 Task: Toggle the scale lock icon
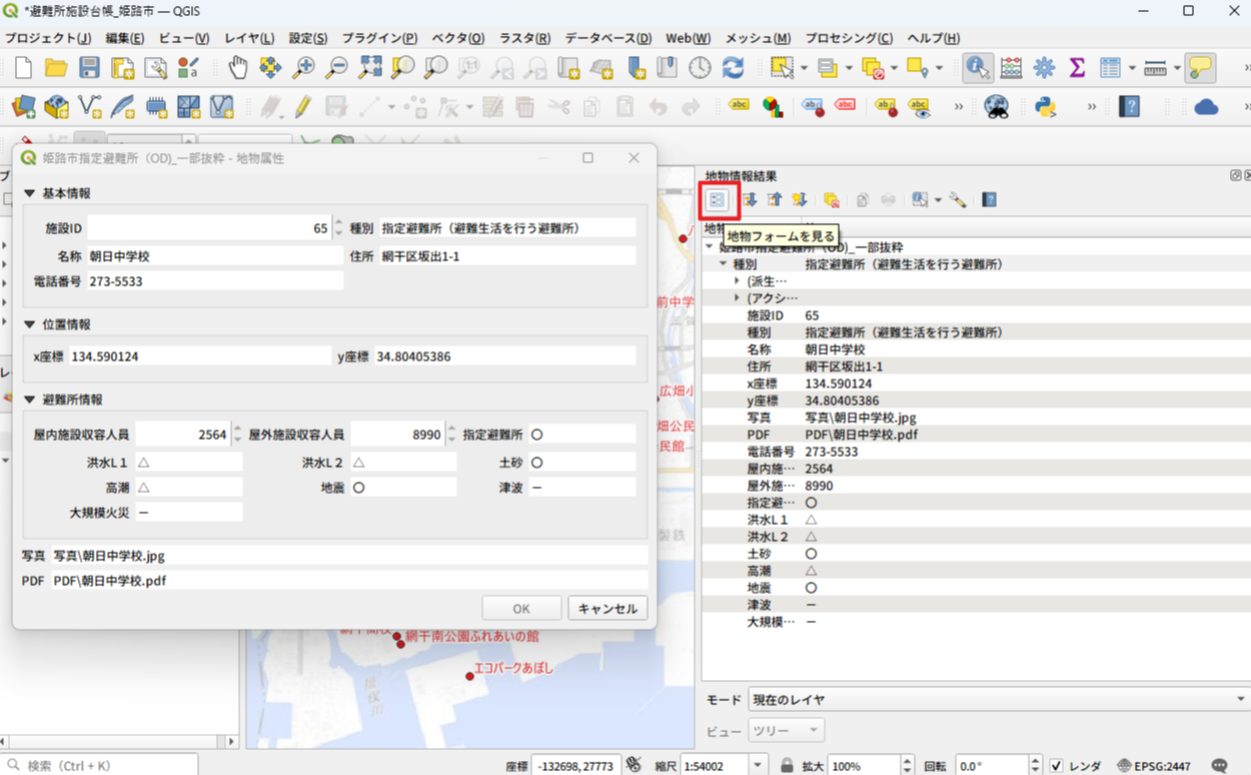point(787,766)
